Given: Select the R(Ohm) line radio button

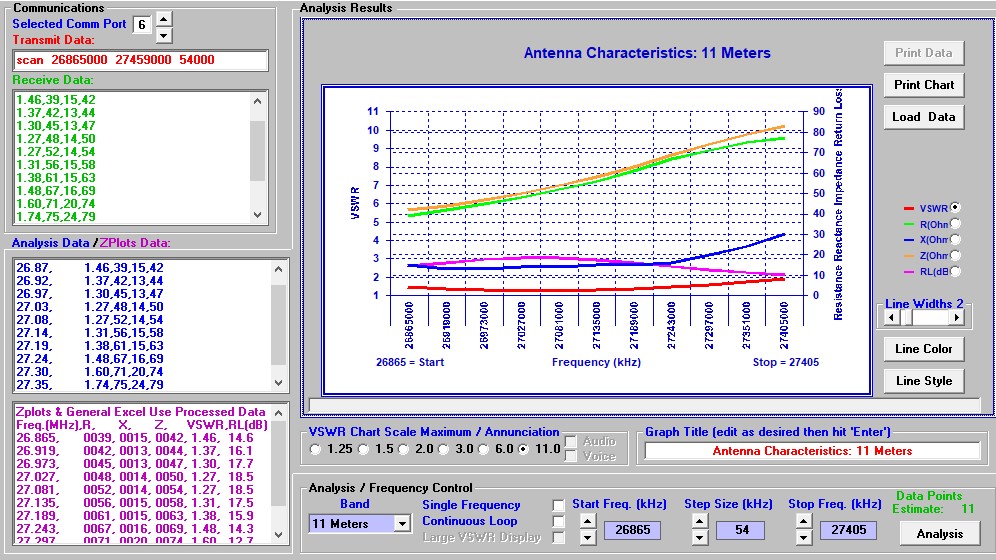Looking at the screenshot, I should (x=955, y=223).
